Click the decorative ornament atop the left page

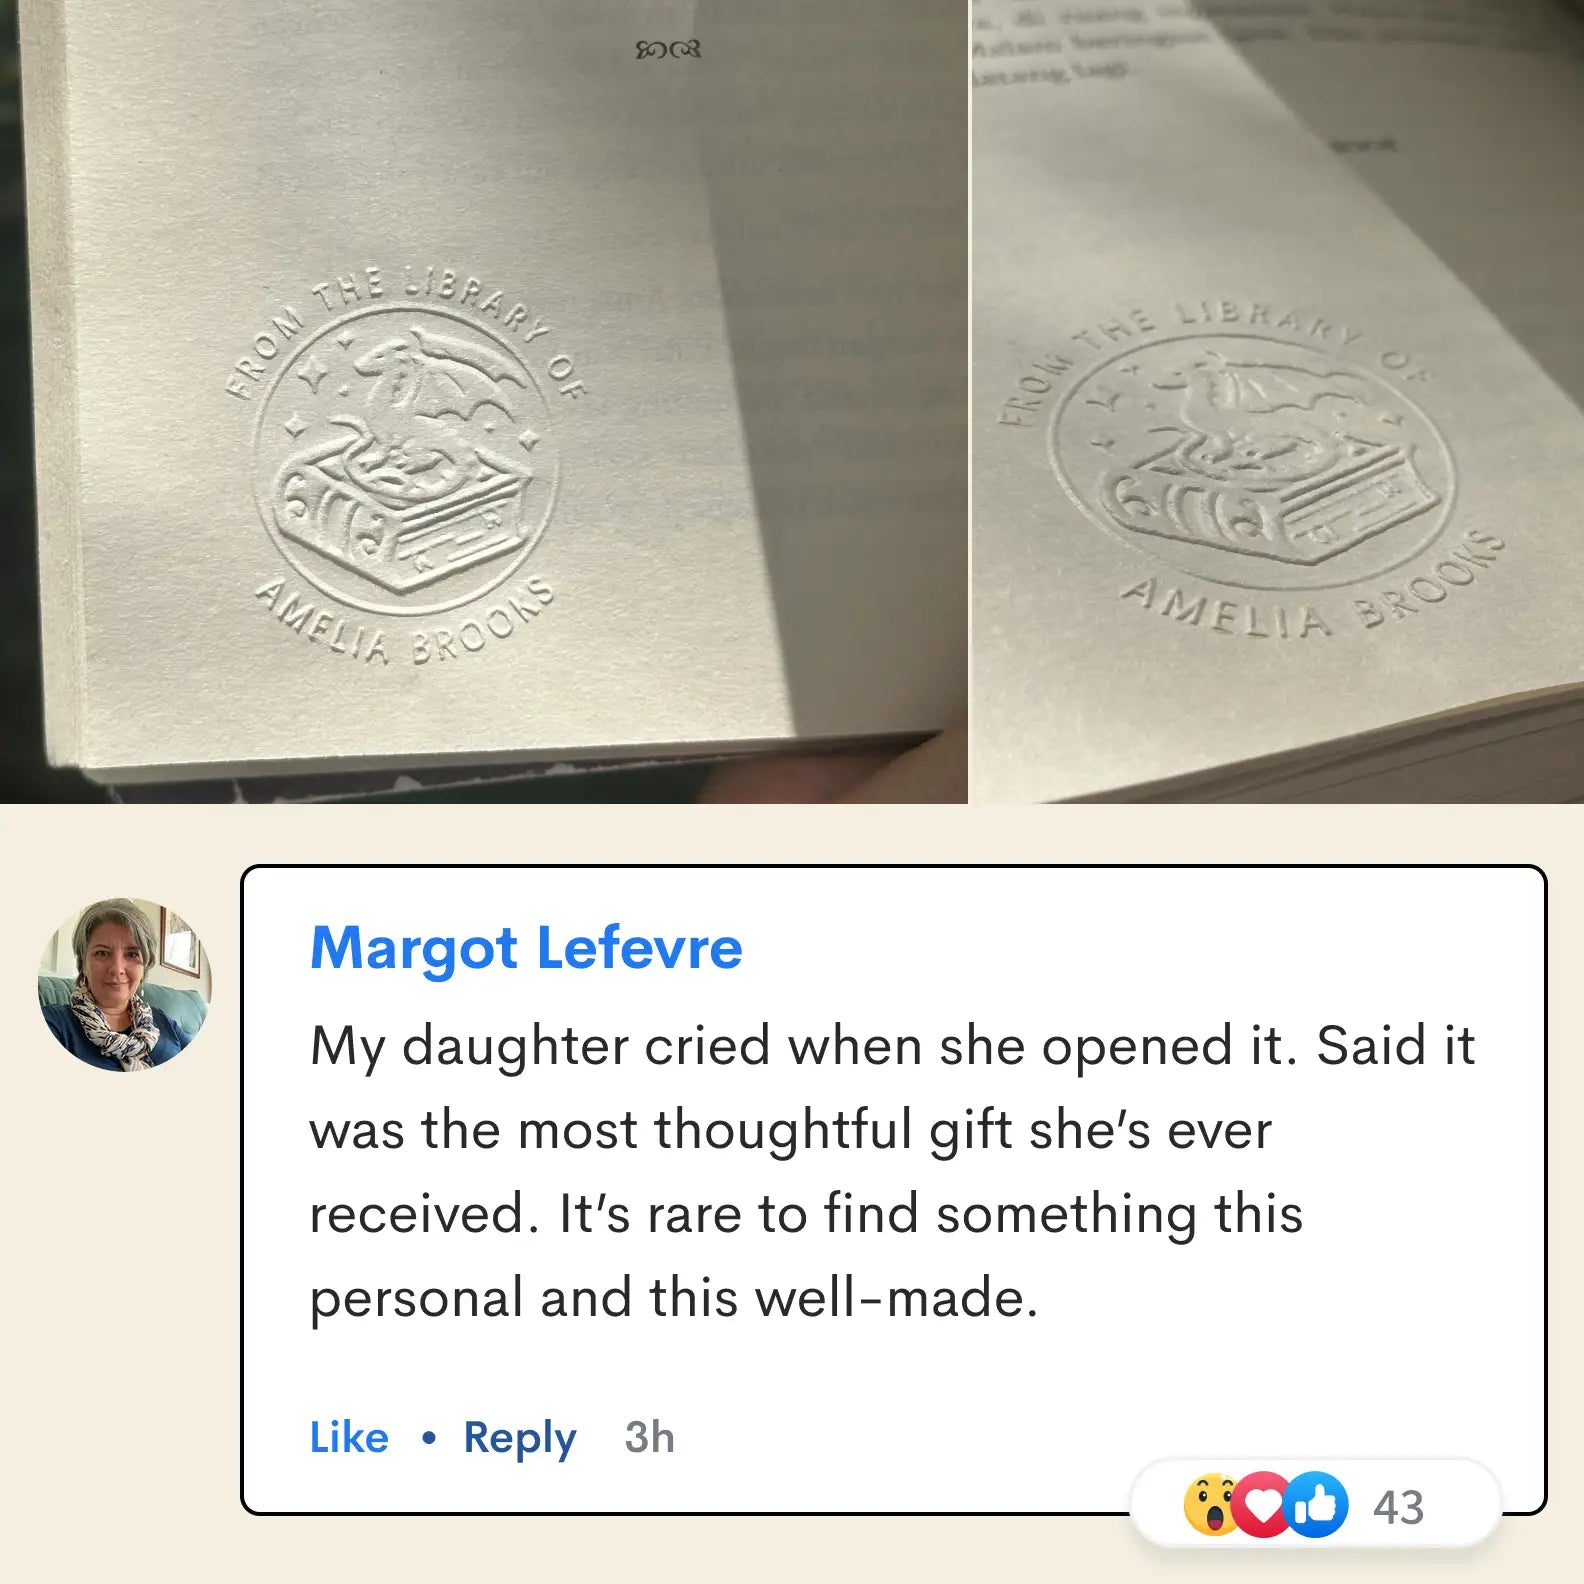click(668, 49)
